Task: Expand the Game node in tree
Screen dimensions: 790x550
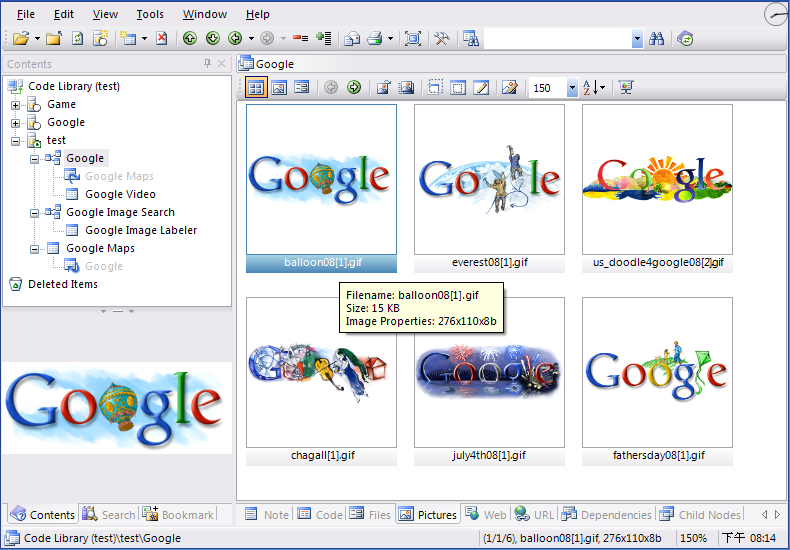Action: pyautogui.click(x=16, y=105)
